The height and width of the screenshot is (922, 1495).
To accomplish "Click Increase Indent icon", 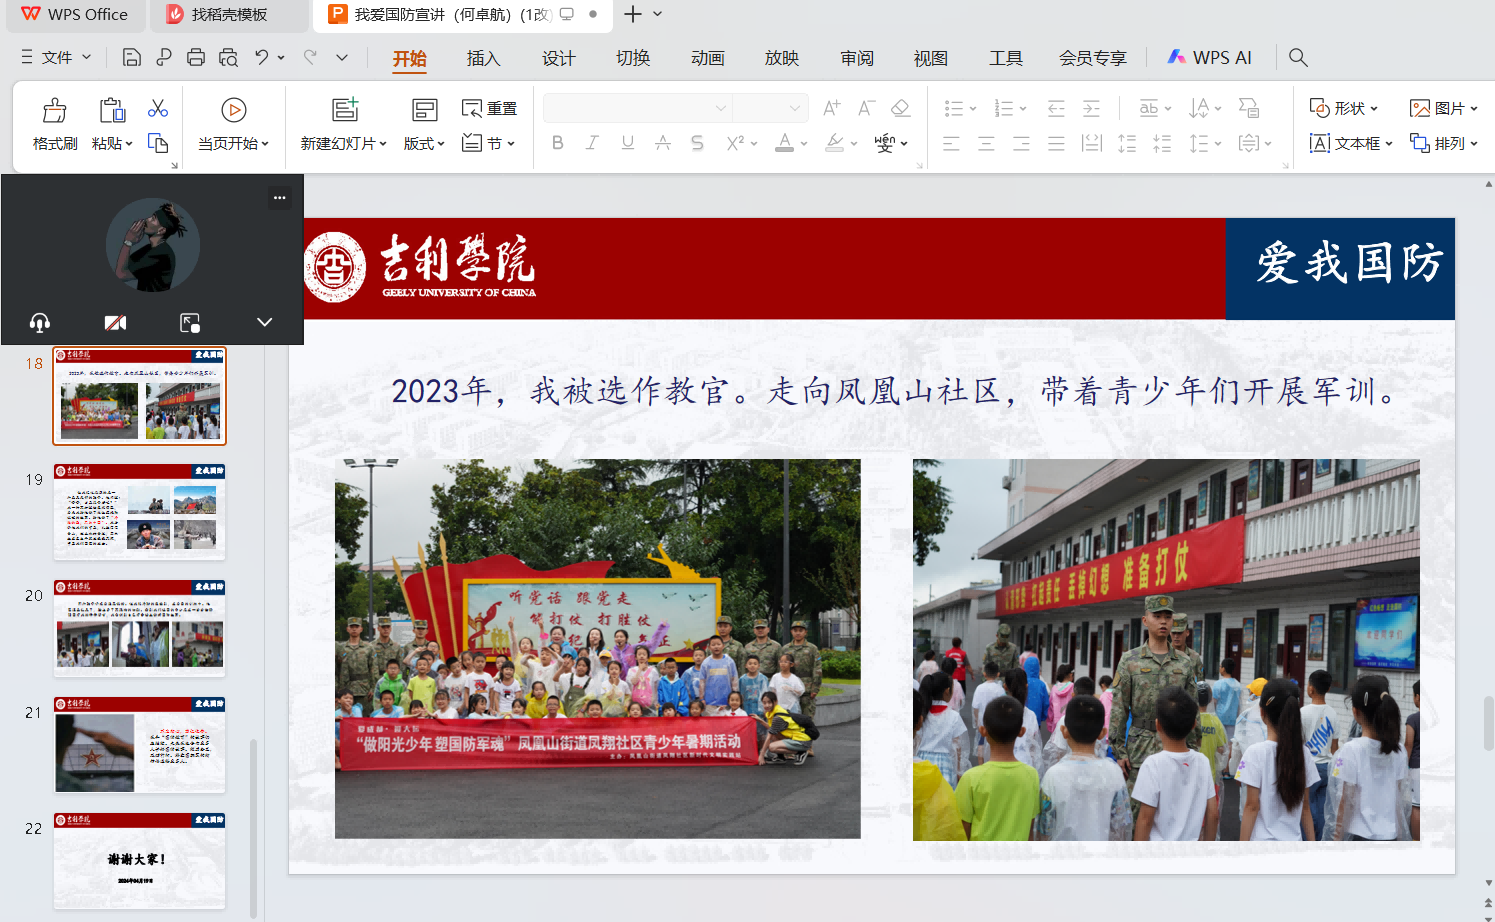I will pos(1091,108).
